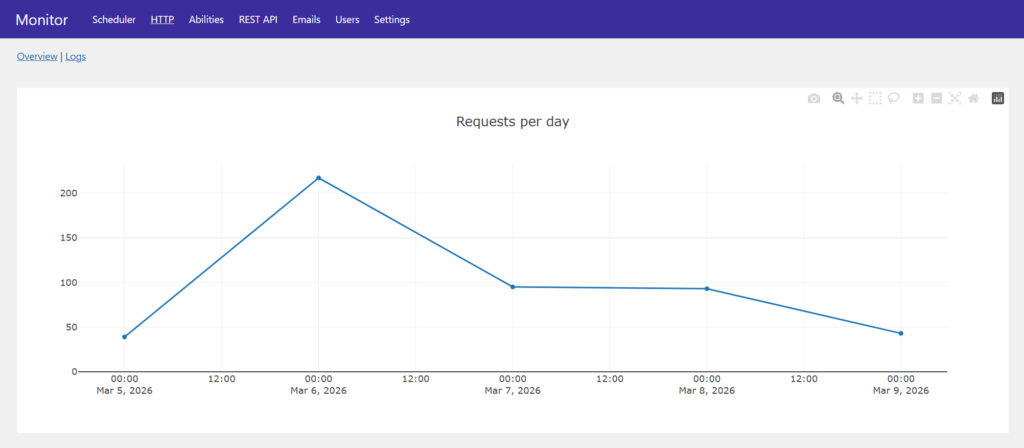Navigate to REST API
Image resolution: width=1024 pixels, height=448 pixels.
258,19
